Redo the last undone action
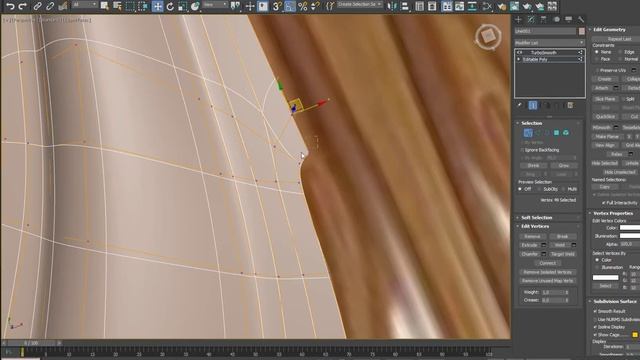Screen dimensions: 640x360 (23, 6)
